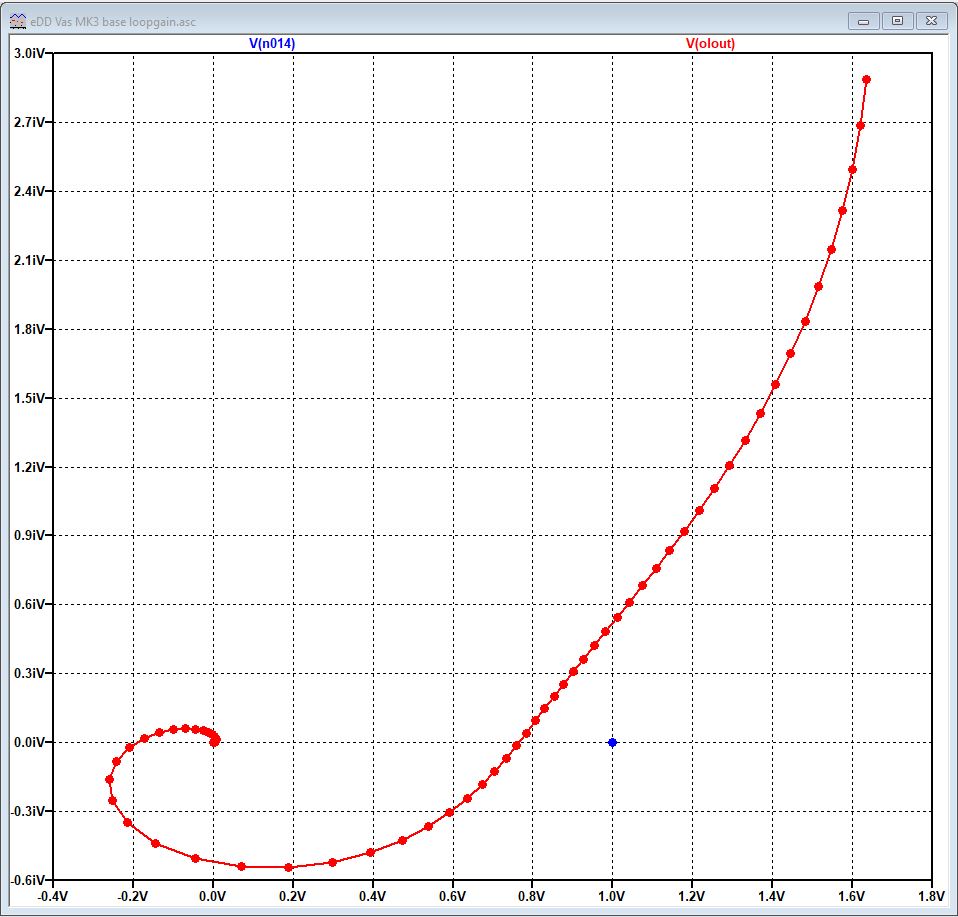
Task: Click the 1.6V horizontal axis label
Action: tap(852, 896)
